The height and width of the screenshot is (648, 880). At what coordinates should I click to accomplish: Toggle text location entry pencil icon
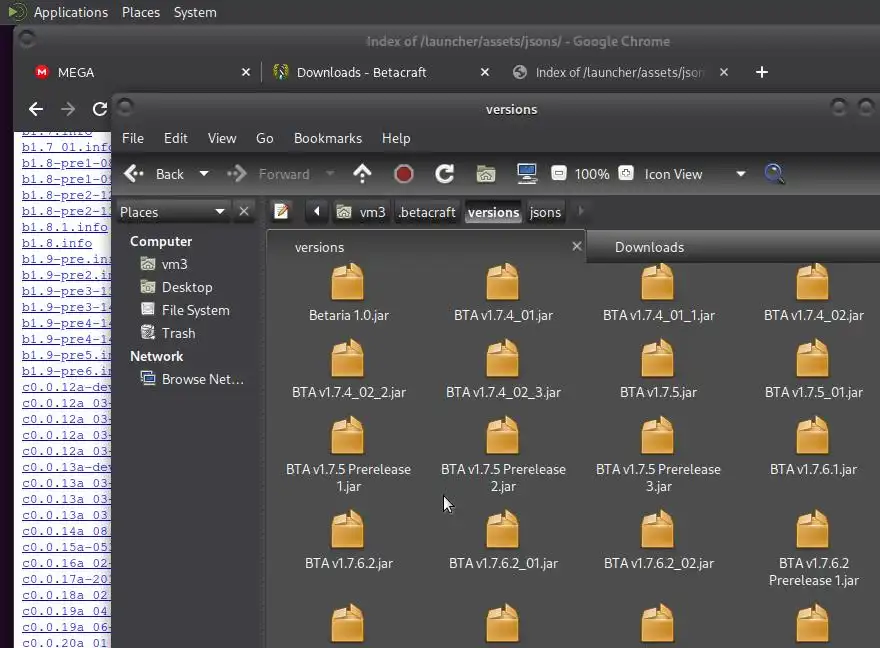[x=281, y=212]
